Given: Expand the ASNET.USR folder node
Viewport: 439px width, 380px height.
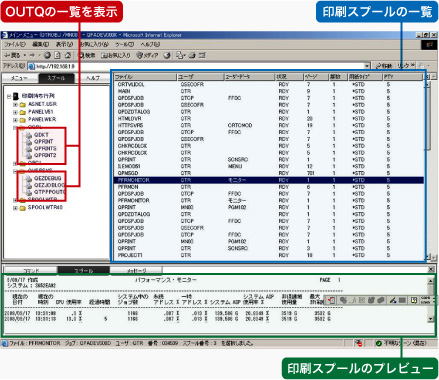Looking at the screenshot, I should pyautogui.click(x=15, y=104).
